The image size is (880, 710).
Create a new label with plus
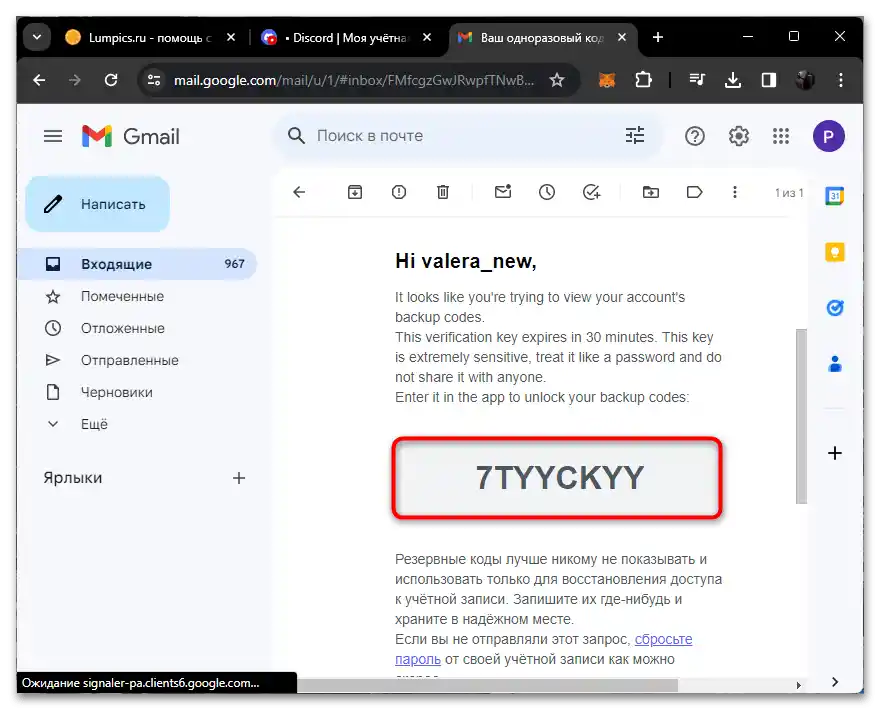[x=239, y=478]
